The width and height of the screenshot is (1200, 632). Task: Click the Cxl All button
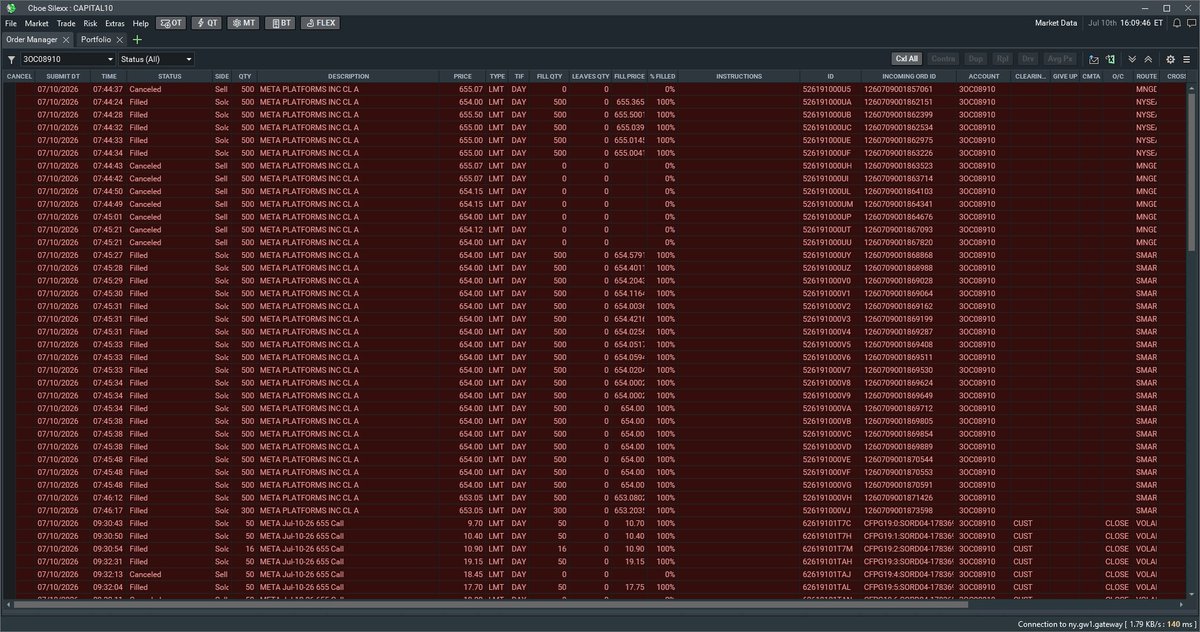[907, 60]
